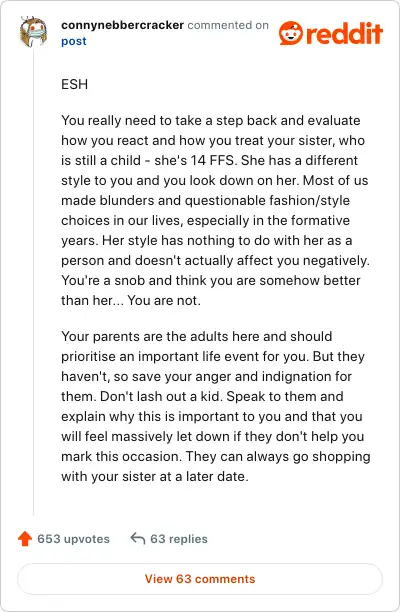Click the paragraph starting "Your parents are"
Image resolution: width=400 pixels, height=612 pixels.
216,406
